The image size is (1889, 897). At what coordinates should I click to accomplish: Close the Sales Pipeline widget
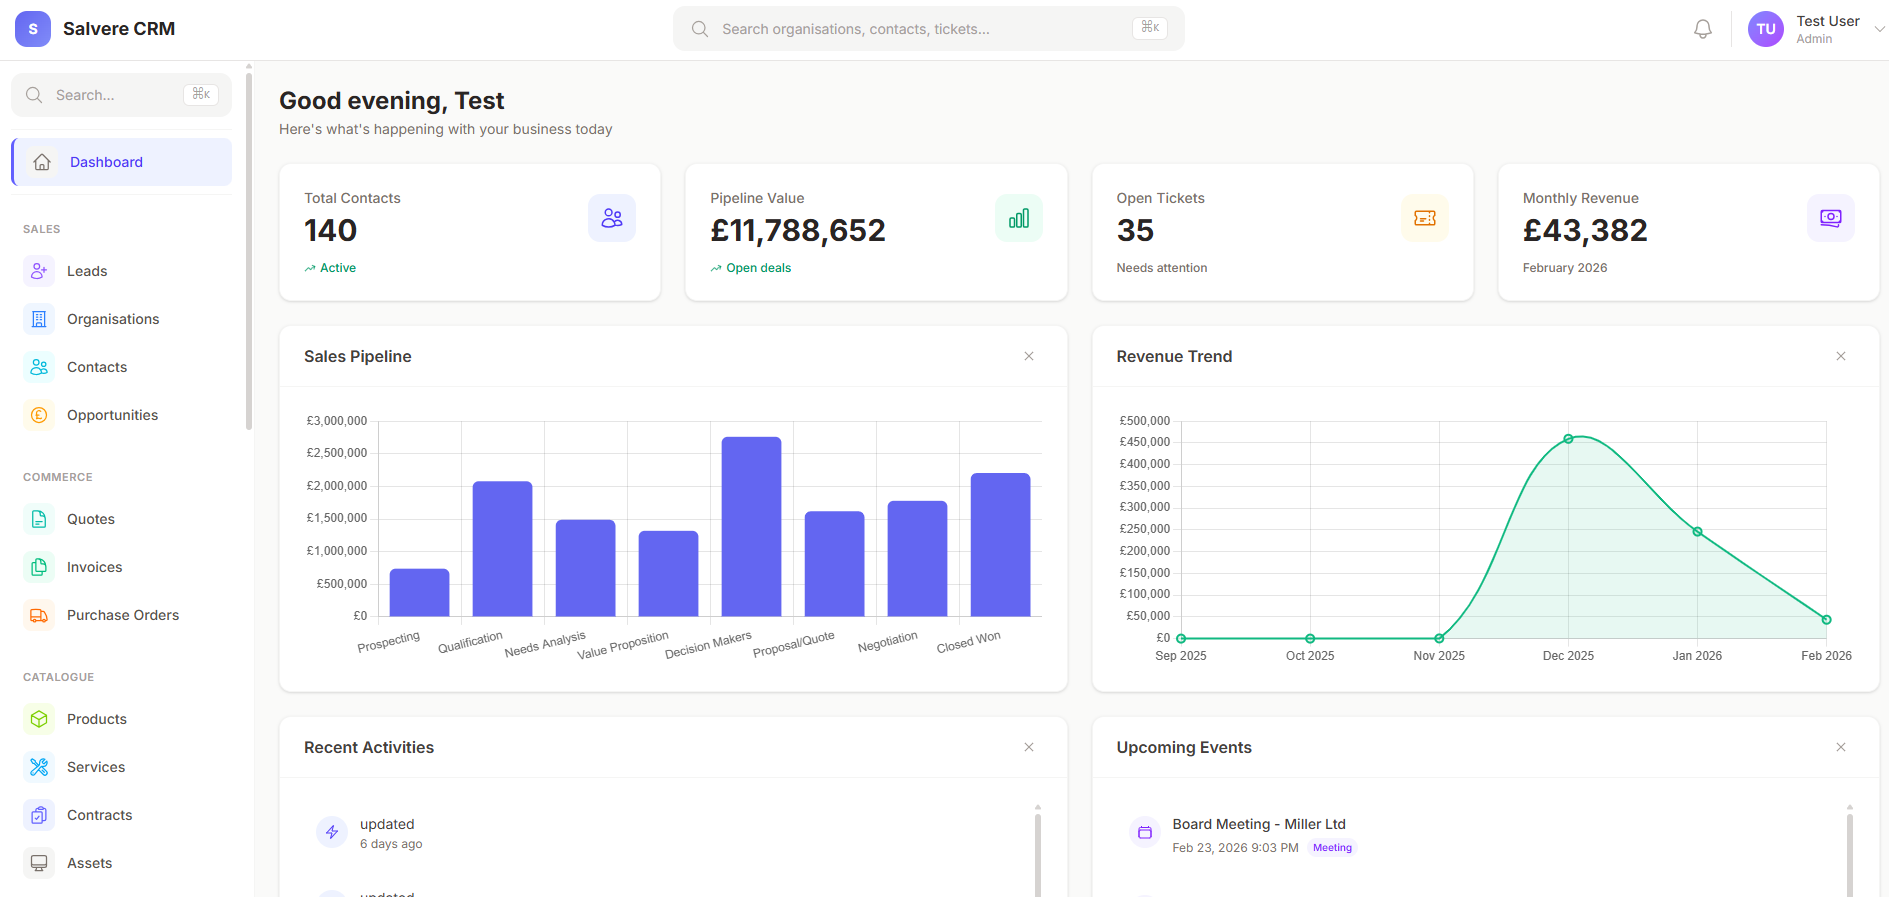(1028, 356)
